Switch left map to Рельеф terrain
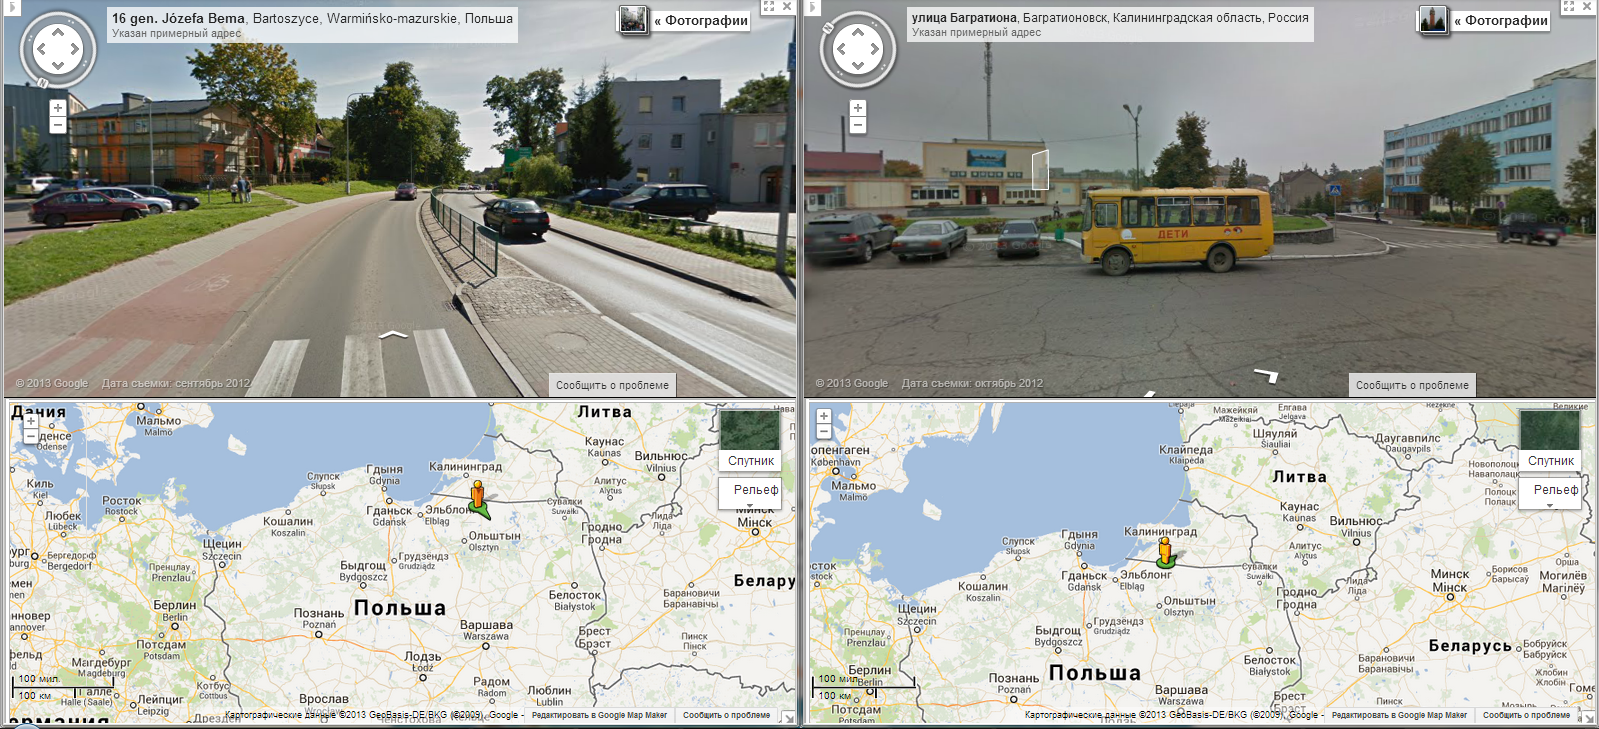Screen dimensions: 1599x729 (x=755, y=490)
